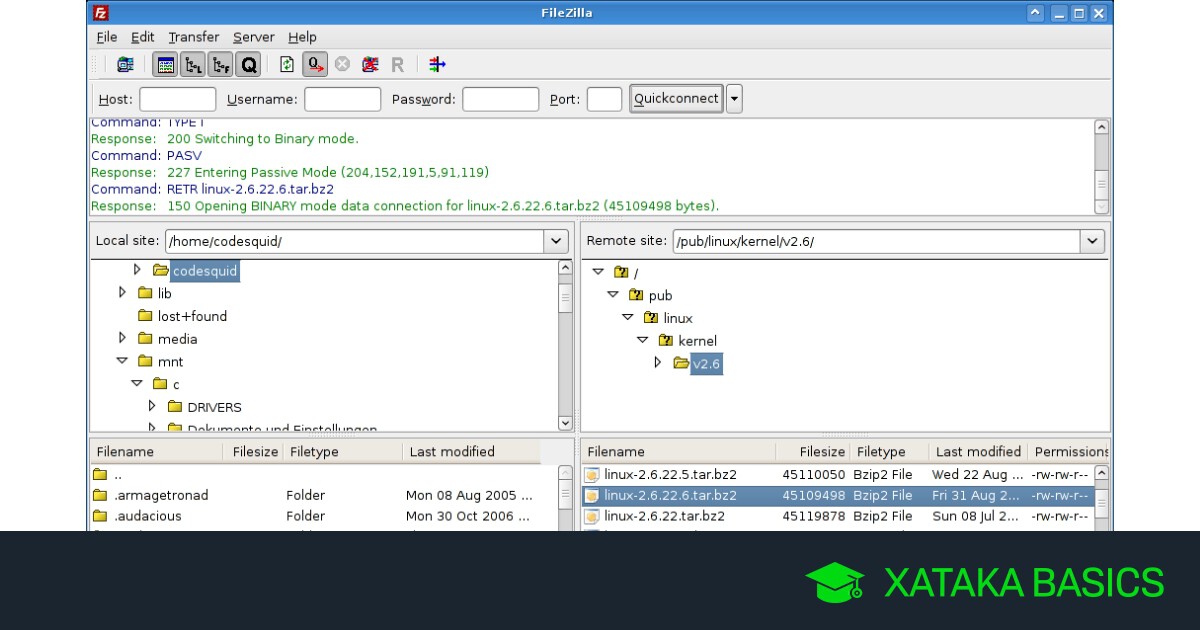Click the message log vertical scrollbar
Image resolution: width=1200 pixels, height=630 pixels.
pos(1101,165)
